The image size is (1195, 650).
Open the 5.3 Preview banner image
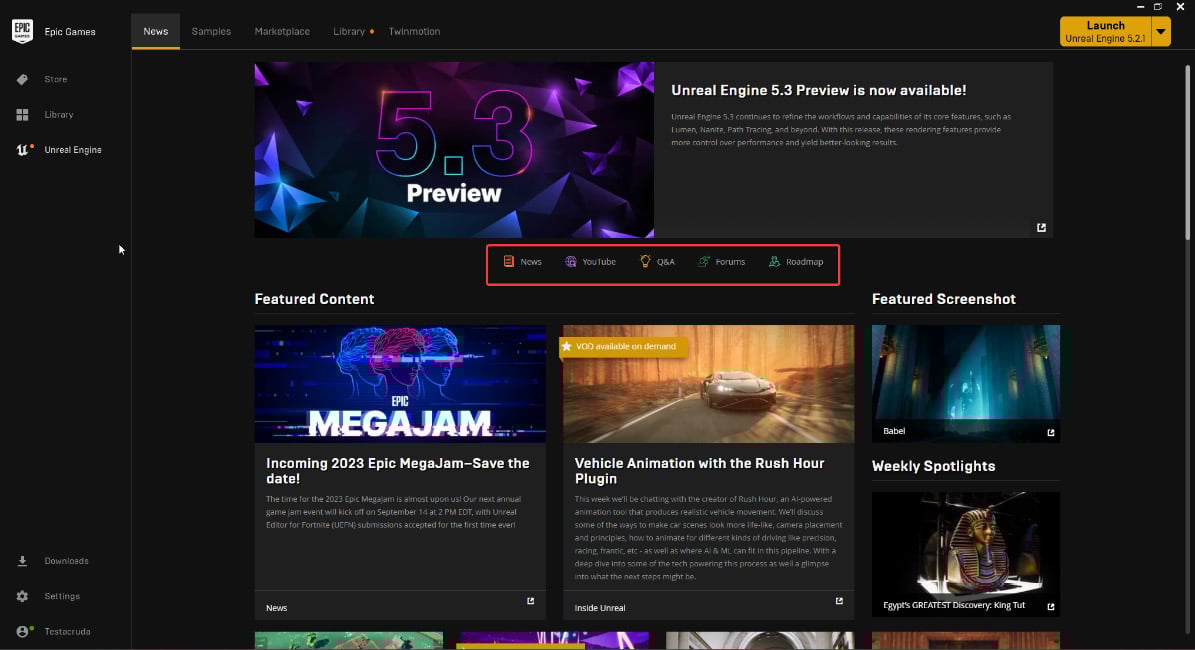pos(454,150)
